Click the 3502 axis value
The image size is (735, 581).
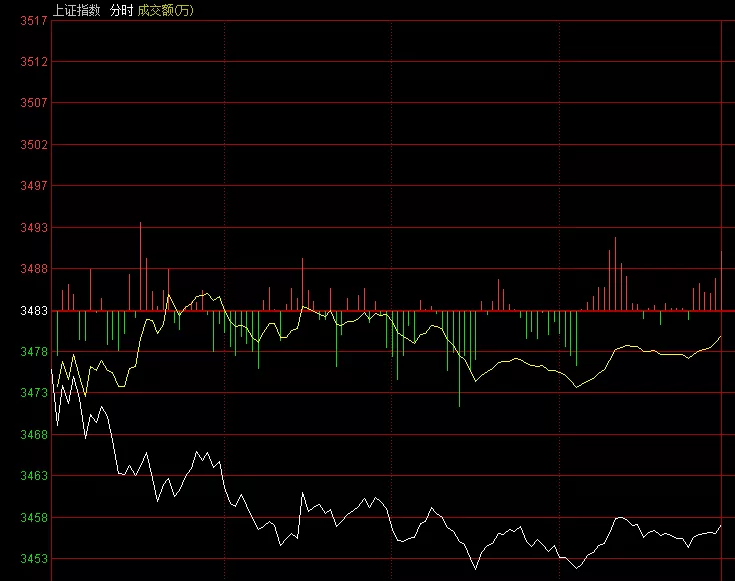(34, 144)
